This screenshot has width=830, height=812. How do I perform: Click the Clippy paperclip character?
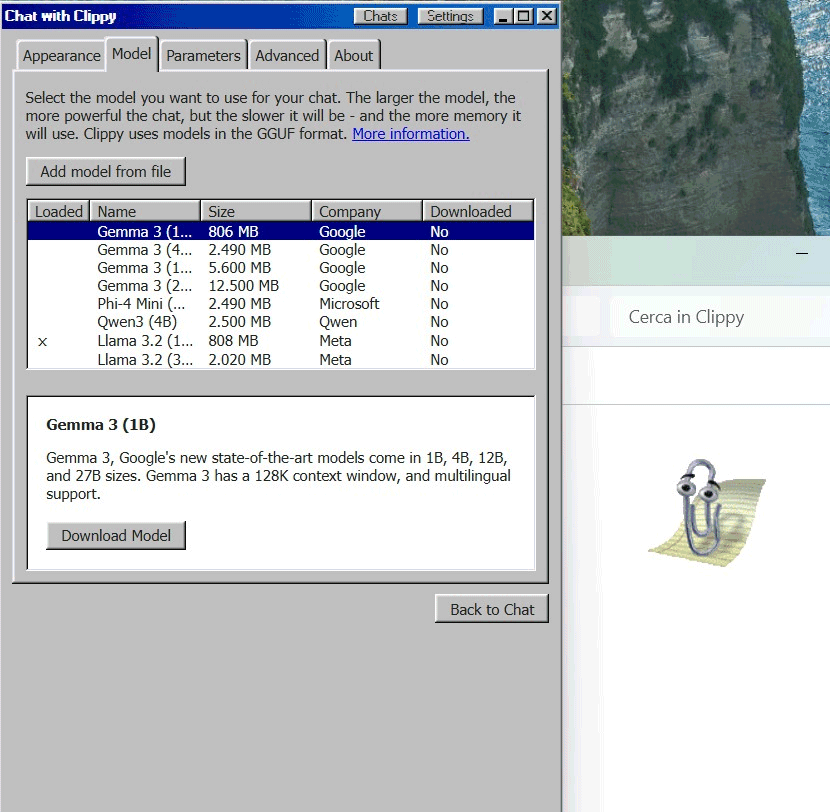click(x=707, y=511)
